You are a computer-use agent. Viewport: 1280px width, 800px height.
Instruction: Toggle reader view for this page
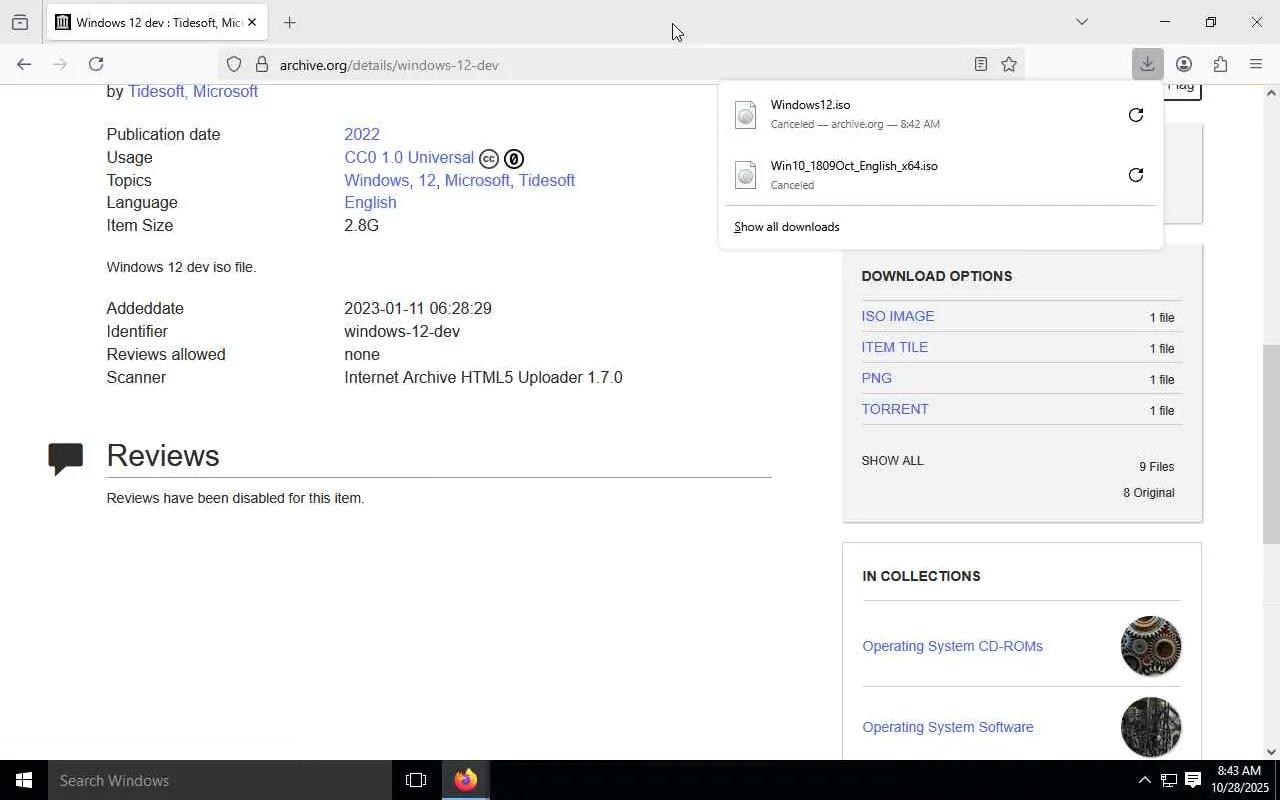click(981, 64)
